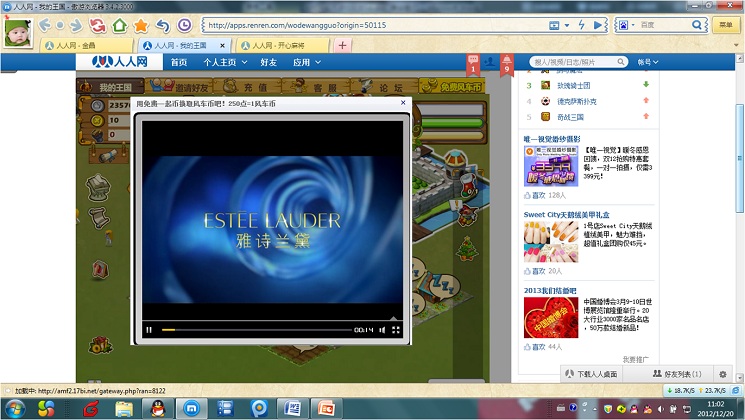The height and width of the screenshot is (420, 745).
Task: Open the yellow 菜单 menu button
Action: tap(726, 25)
